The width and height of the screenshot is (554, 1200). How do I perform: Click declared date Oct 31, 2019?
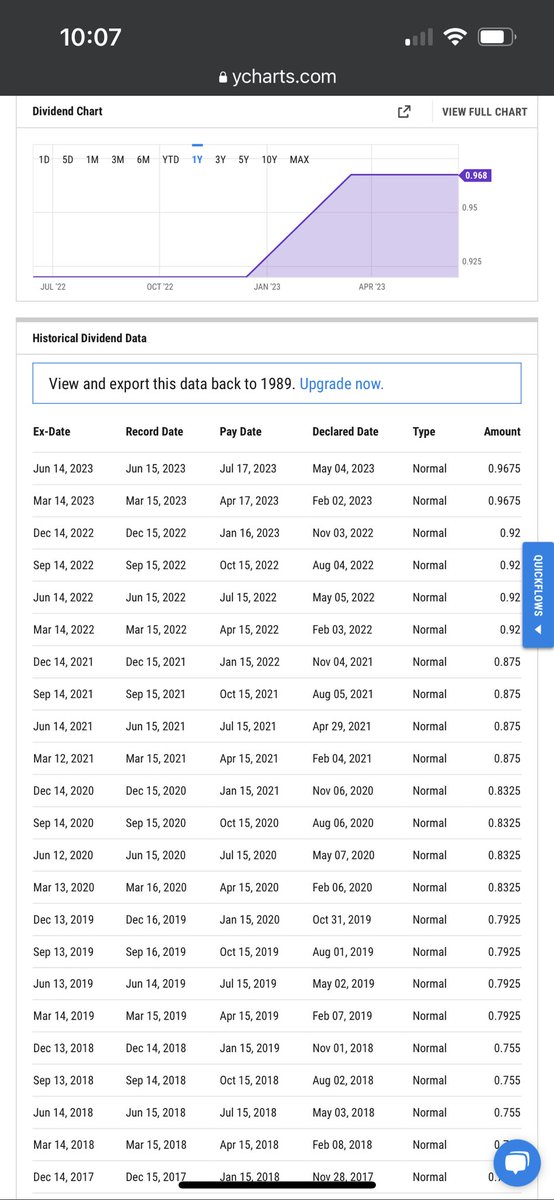pos(341,919)
